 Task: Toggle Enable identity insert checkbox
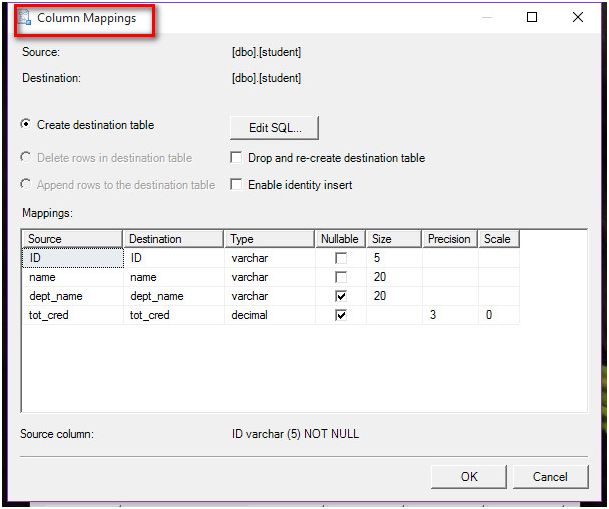click(x=236, y=184)
